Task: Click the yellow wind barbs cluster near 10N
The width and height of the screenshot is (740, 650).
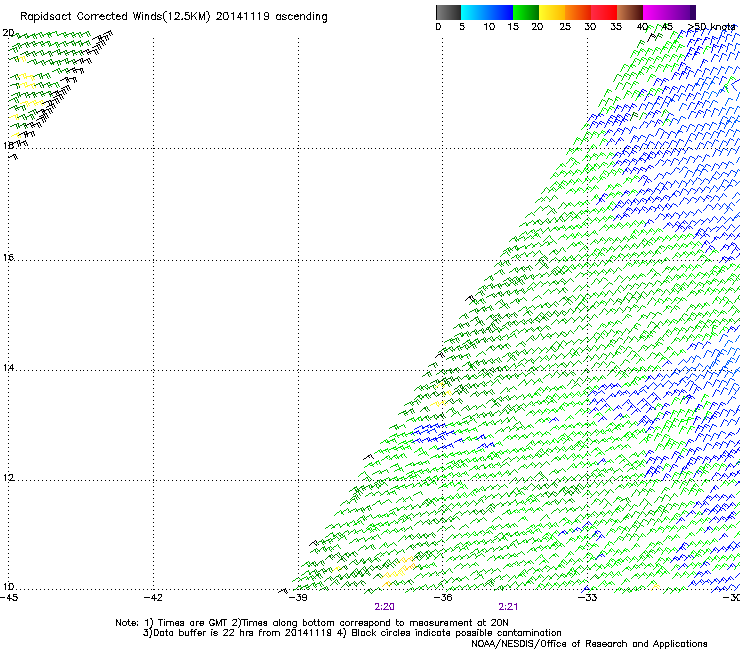Action: tap(399, 570)
